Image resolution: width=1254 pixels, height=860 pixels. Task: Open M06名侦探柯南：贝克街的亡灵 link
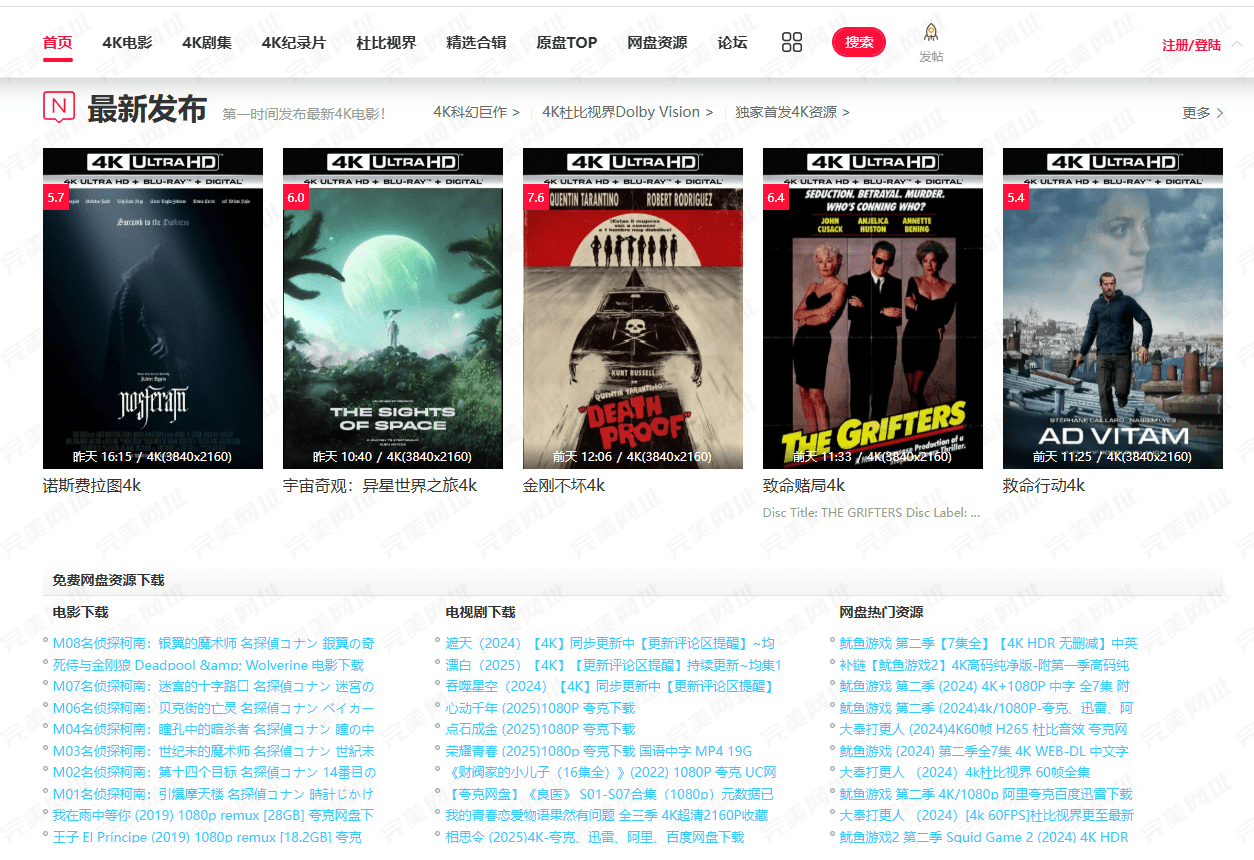point(214,708)
